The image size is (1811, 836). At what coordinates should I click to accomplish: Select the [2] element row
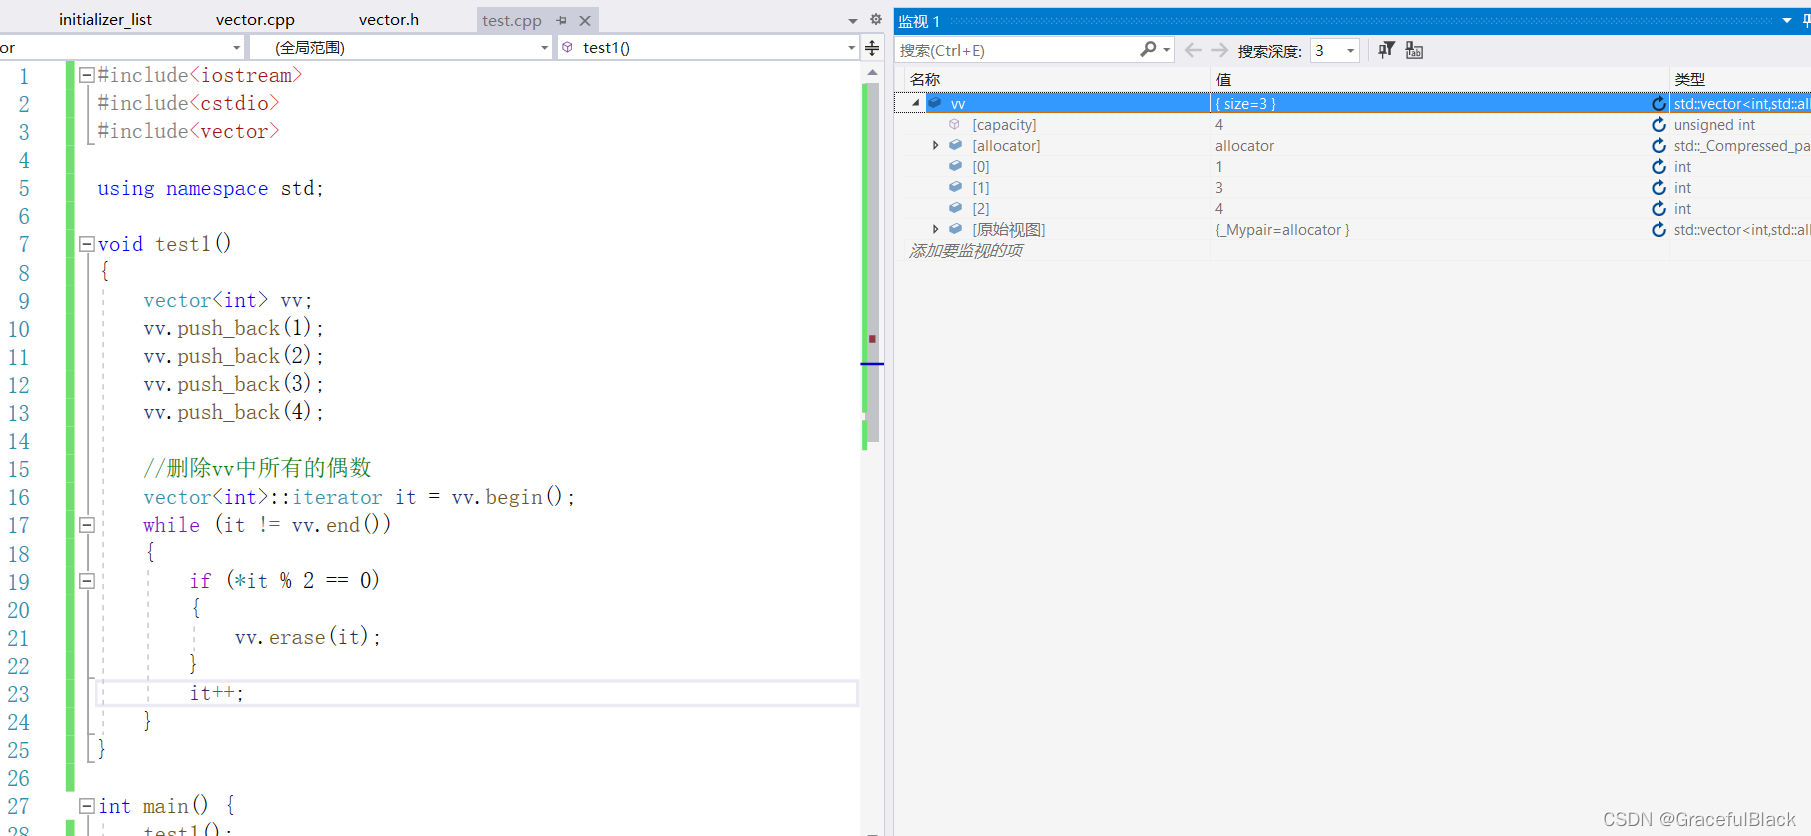[x=1352, y=208]
